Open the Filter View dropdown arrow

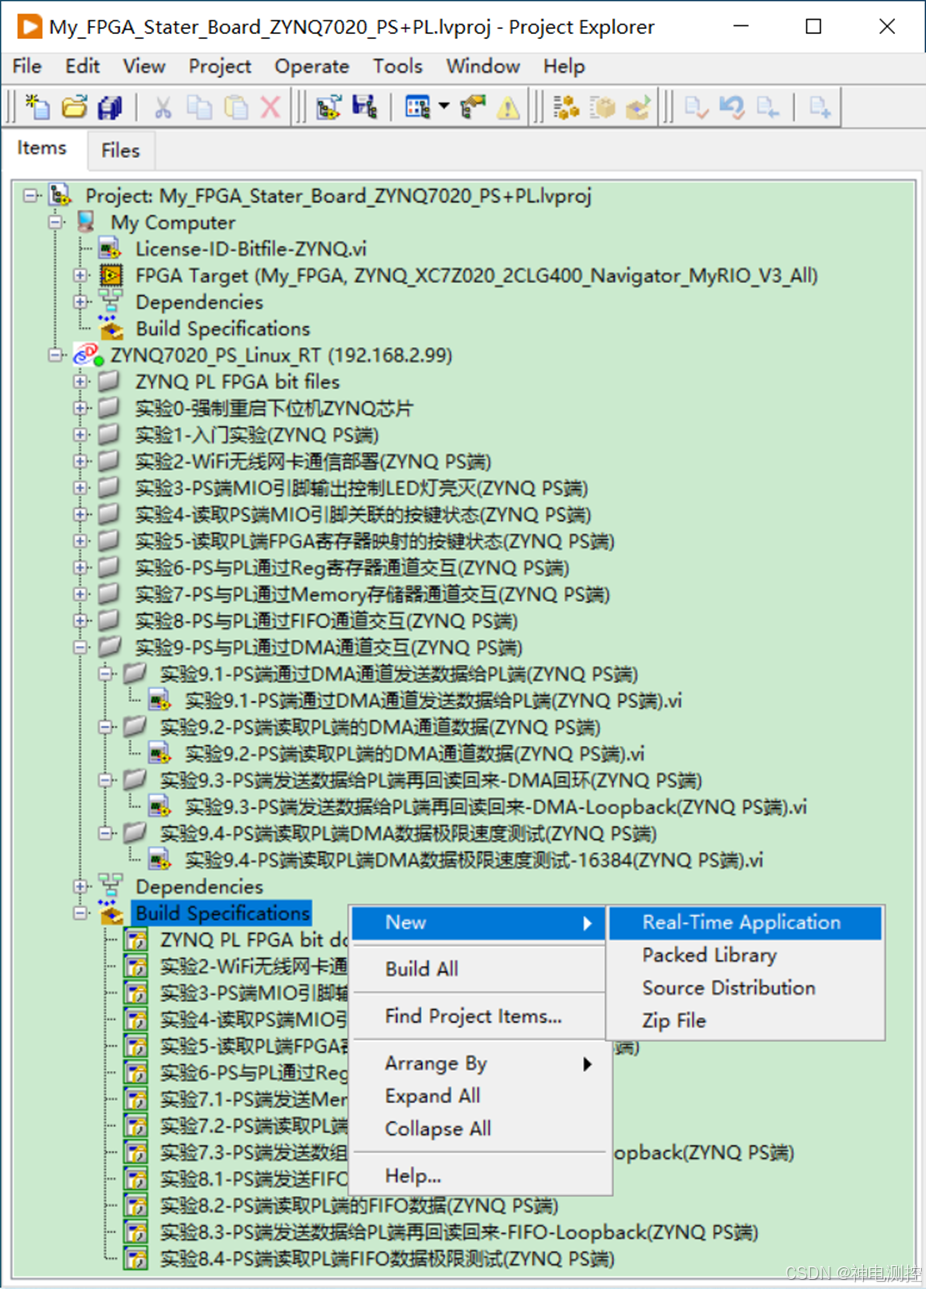pos(443,107)
